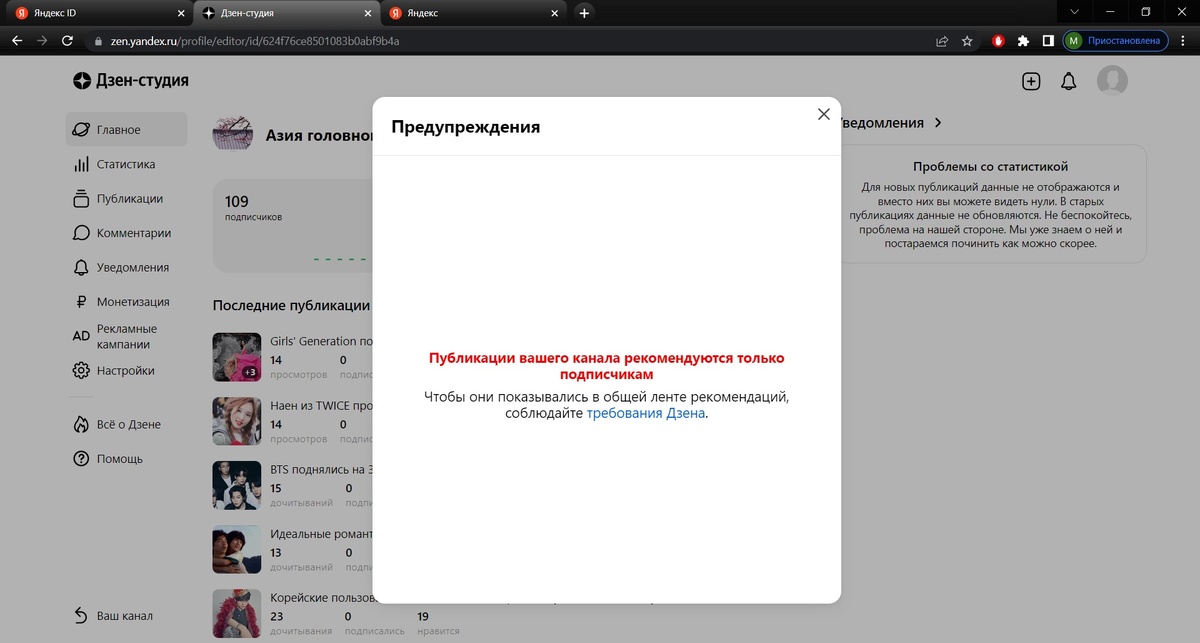Viewport: 1200px width, 643px height.
Task: Close the Дзен-студия browser tab
Action: (367, 13)
